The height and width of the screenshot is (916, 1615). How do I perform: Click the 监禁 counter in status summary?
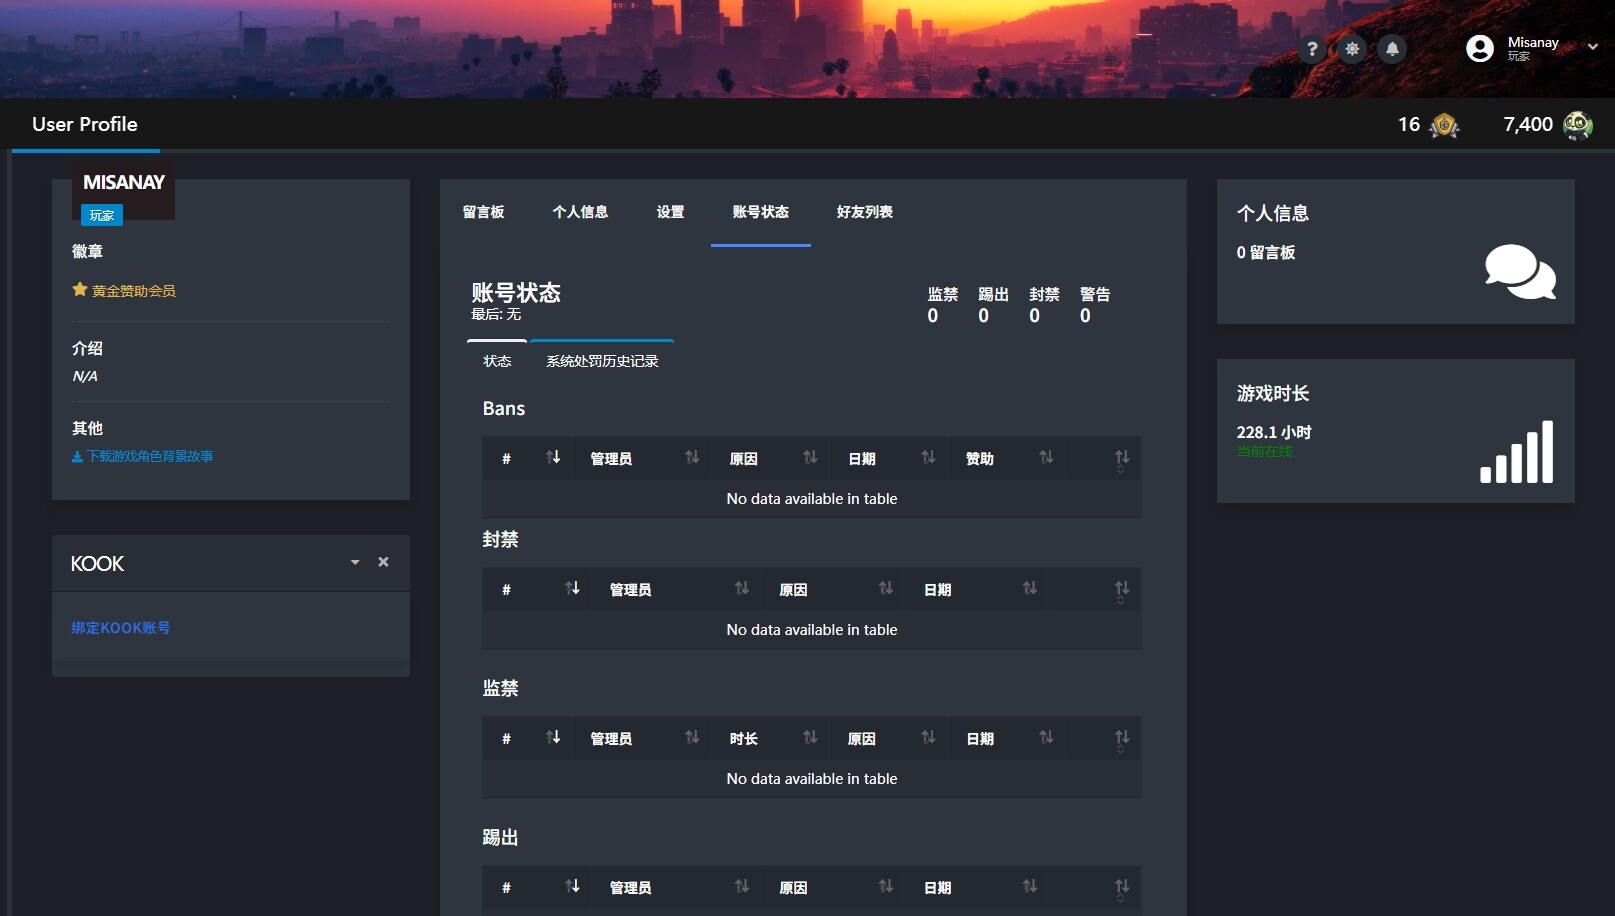point(942,305)
